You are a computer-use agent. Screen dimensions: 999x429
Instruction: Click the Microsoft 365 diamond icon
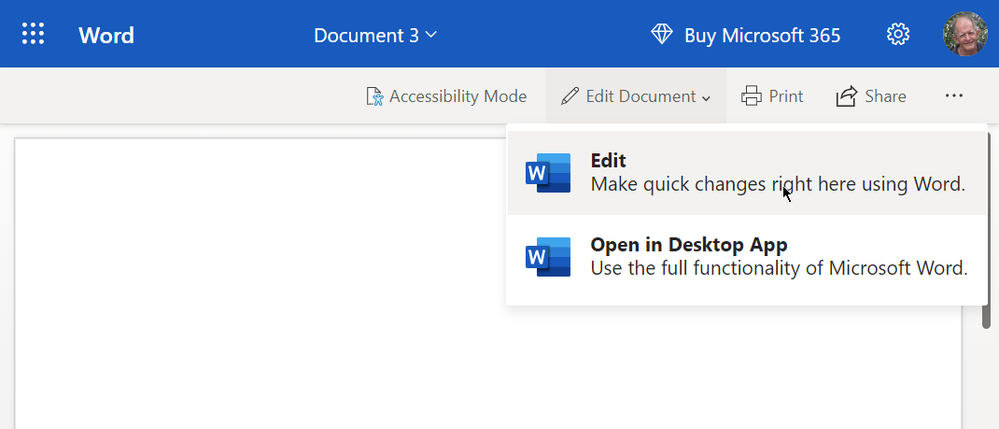[x=662, y=35]
